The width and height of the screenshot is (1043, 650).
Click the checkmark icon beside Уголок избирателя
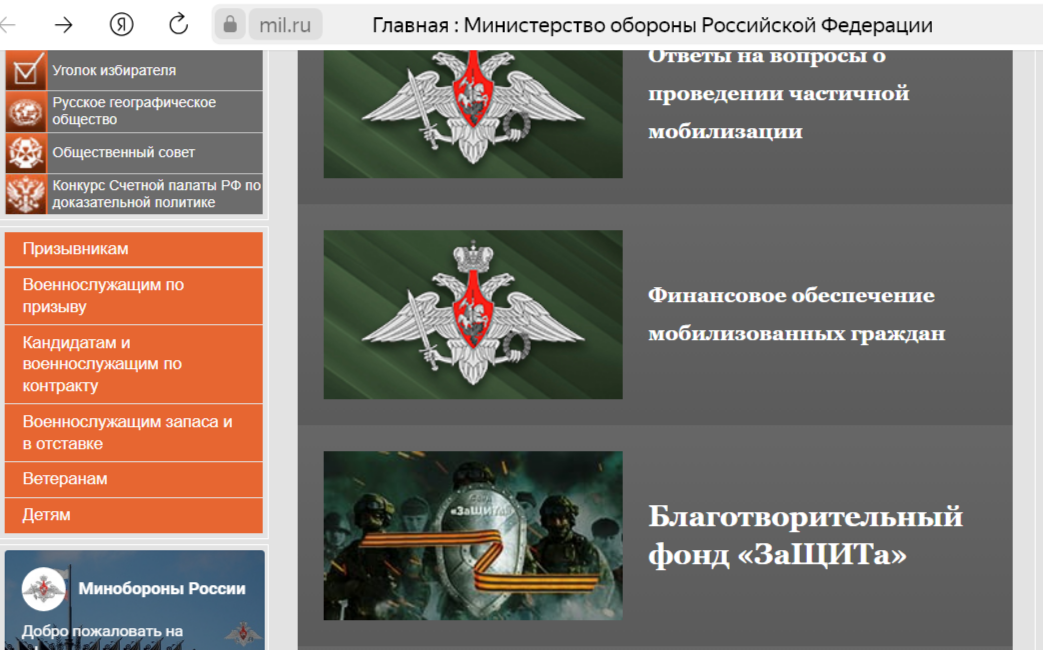click(26, 70)
